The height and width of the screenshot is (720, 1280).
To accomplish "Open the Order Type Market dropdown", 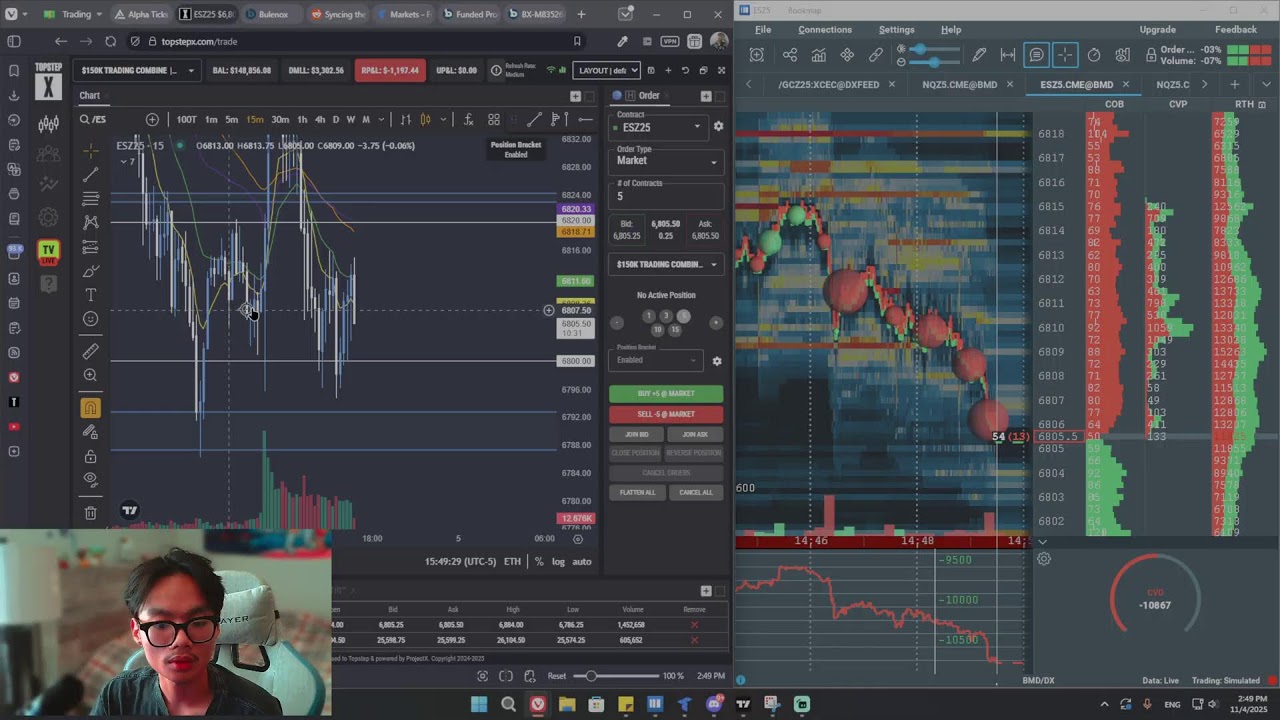I will click(666, 160).
